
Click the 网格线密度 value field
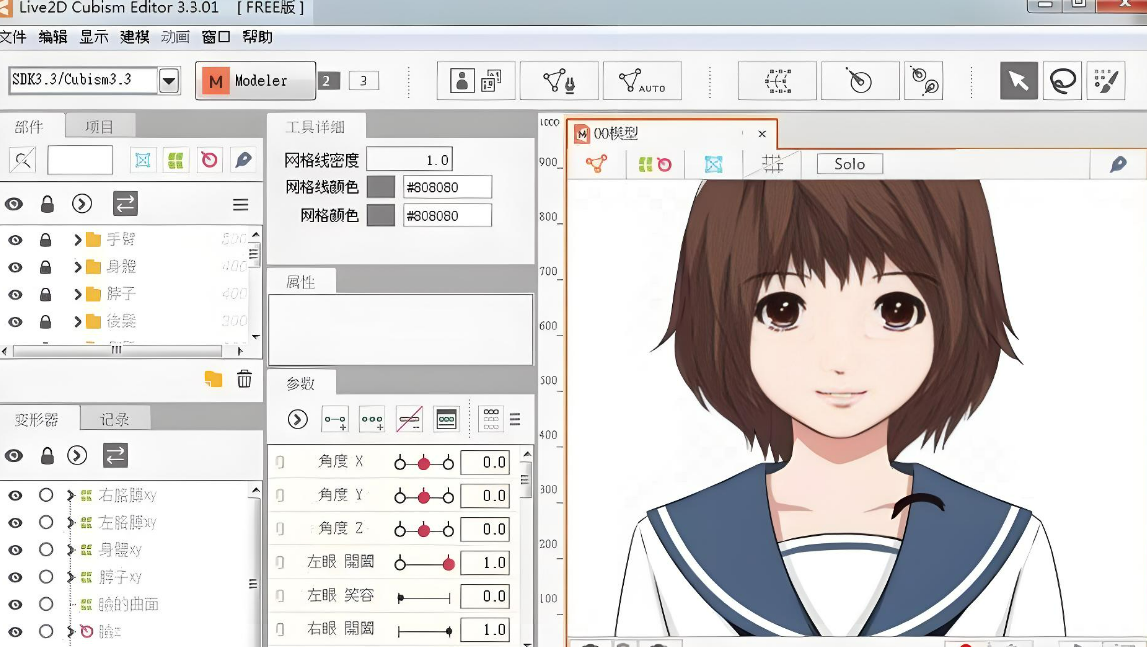pos(410,160)
